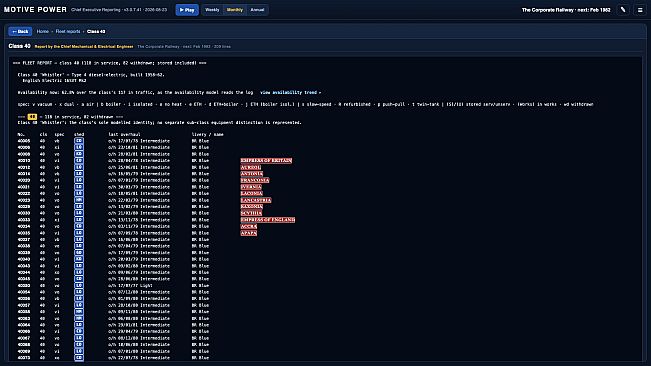This screenshot has height=366, width=651.
Task: Go back with the Back arrow button
Action: 20,32
